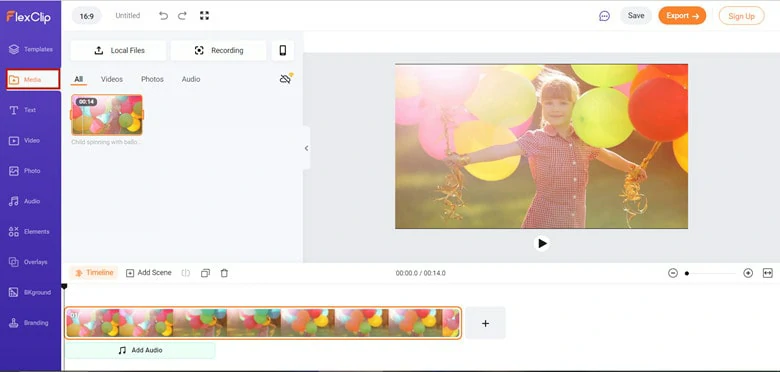
Task: Click the timeline zoom slider handle
Action: 687,273
